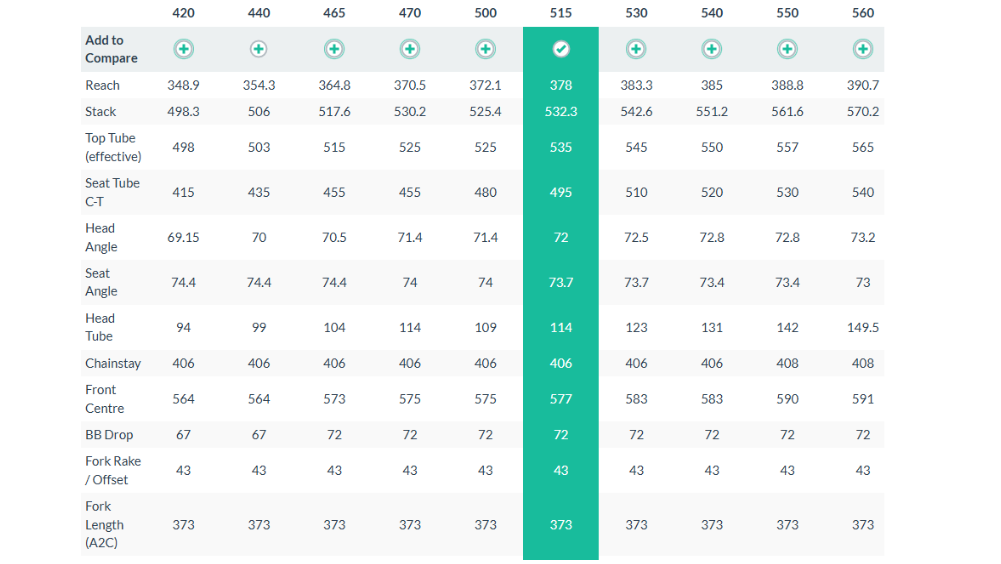The width and height of the screenshot is (1001, 564).
Task: Click the Head Tube value 149.5
Action: point(863,327)
